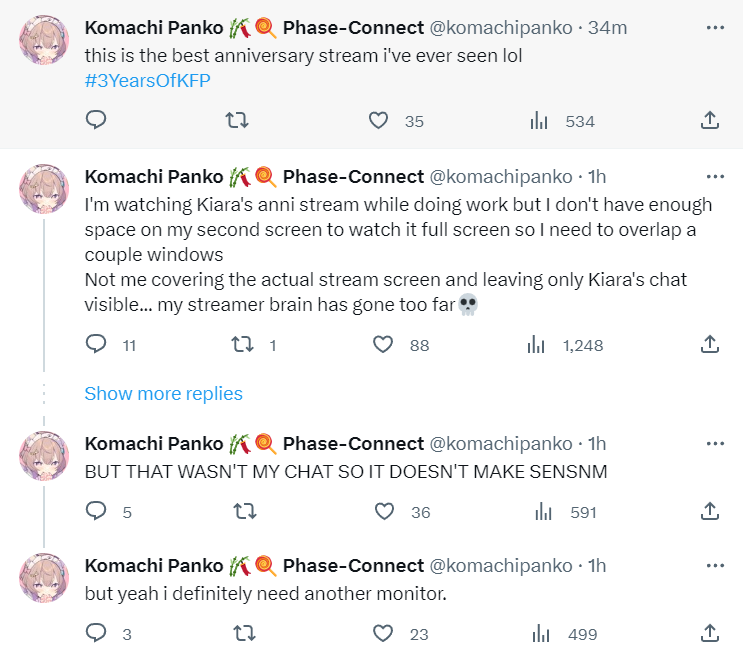Reply to the 'another monitor' tweet
The image size is (743, 661).
[x=96, y=634]
